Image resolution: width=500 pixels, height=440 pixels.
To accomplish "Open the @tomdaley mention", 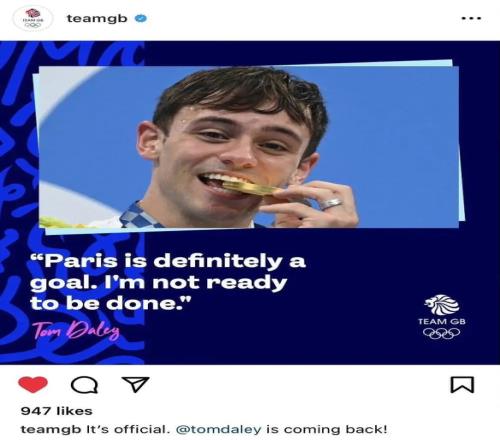I will [x=219, y=429].
